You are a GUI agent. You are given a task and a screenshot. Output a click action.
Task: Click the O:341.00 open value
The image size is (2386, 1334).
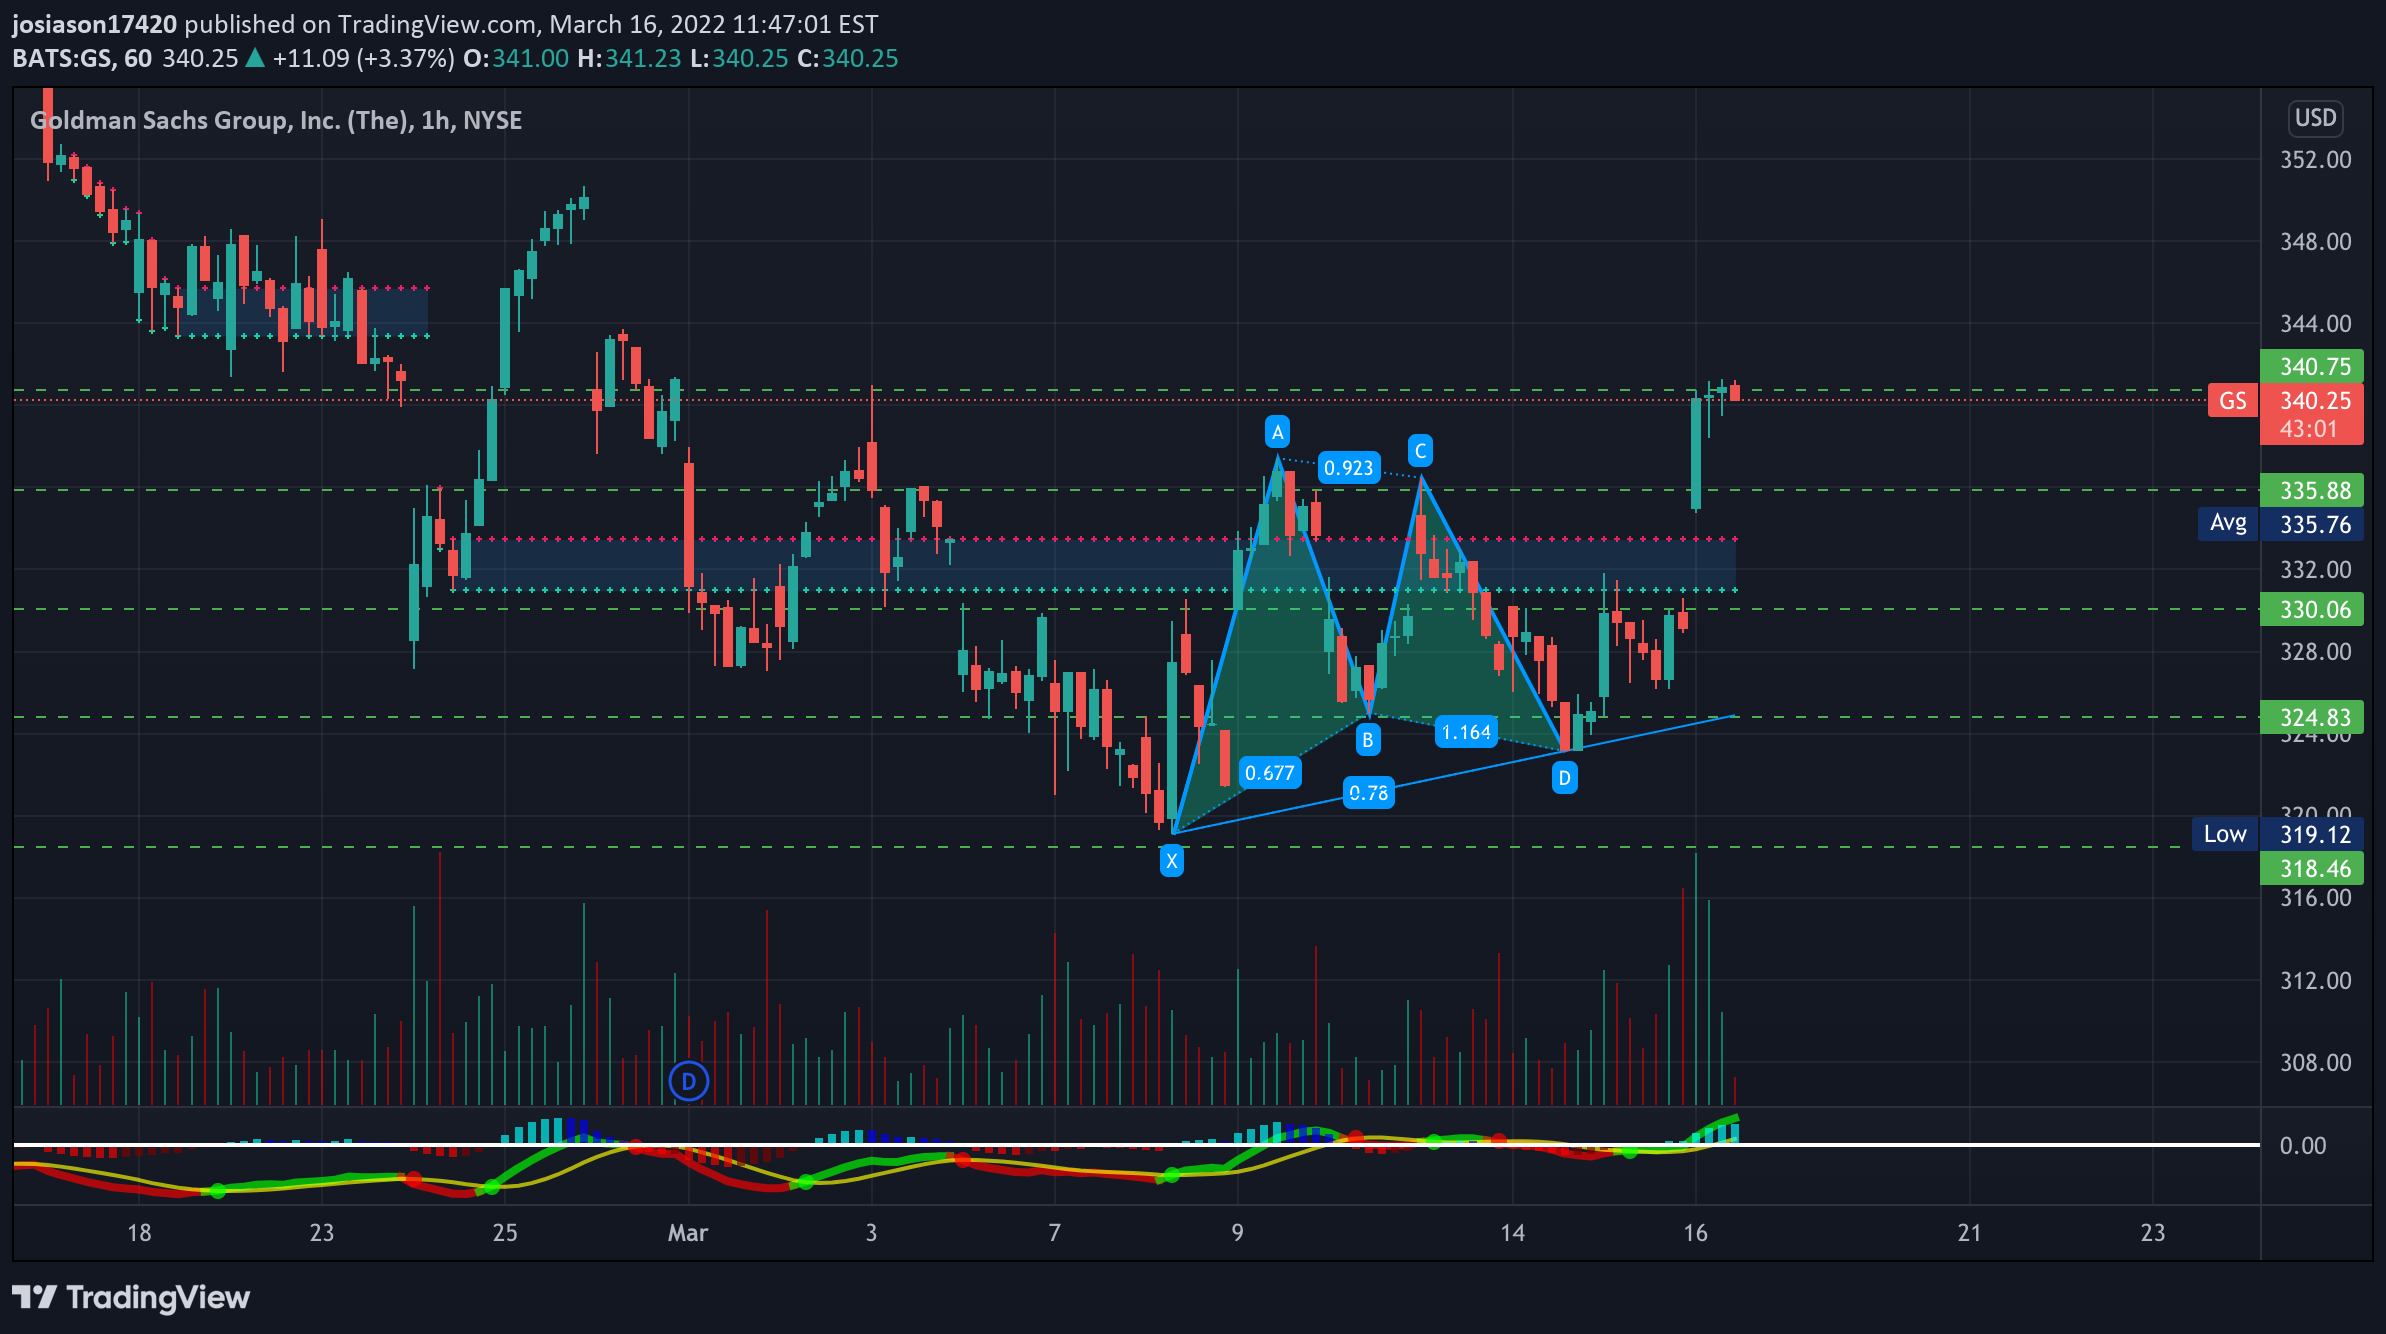point(516,58)
